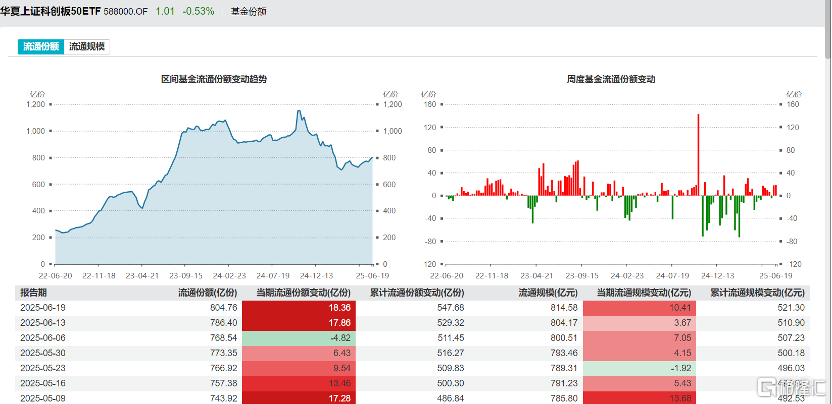Click the vertical scrollbar thumb
The width and height of the screenshot is (832, 404).
pyautogui.click(x=828, y=27)
